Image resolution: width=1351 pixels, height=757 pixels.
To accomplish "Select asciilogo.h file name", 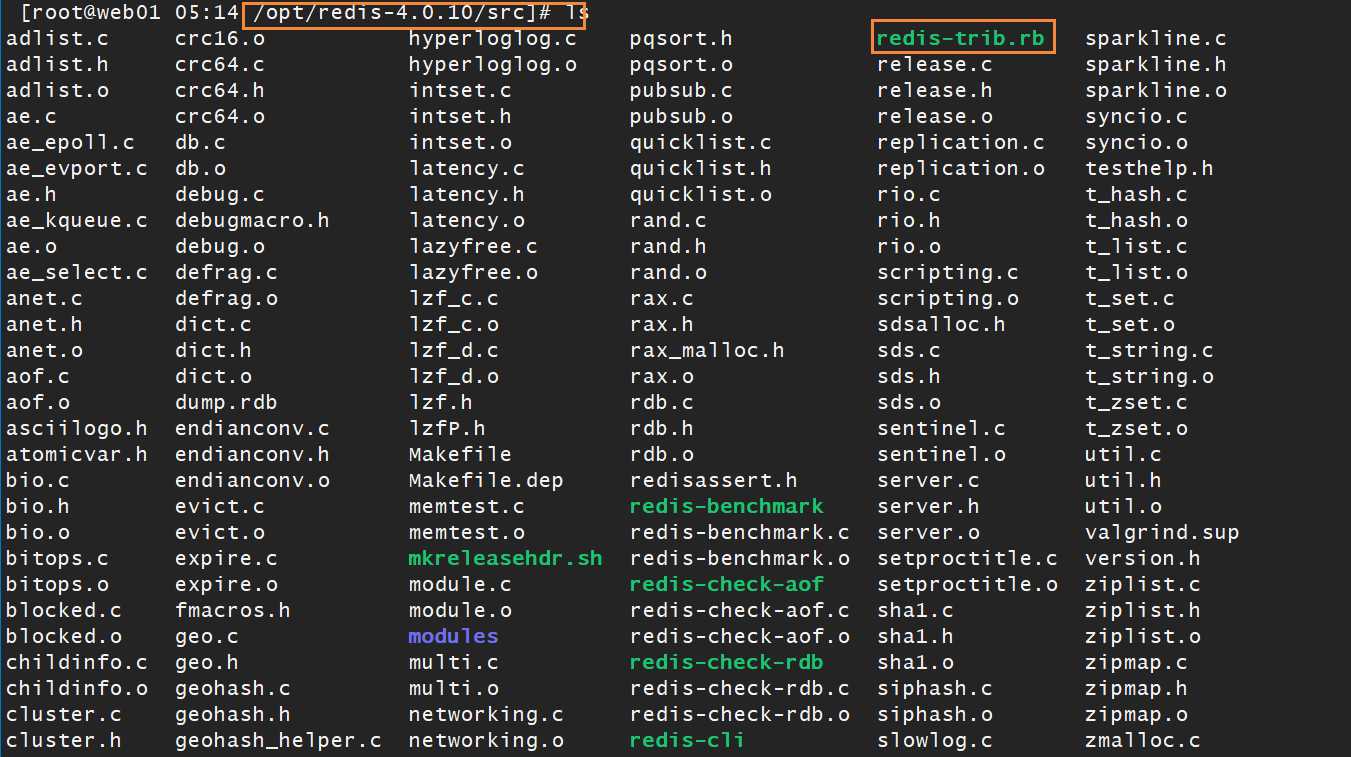I will pyautogui.click(x=77, y=428).
